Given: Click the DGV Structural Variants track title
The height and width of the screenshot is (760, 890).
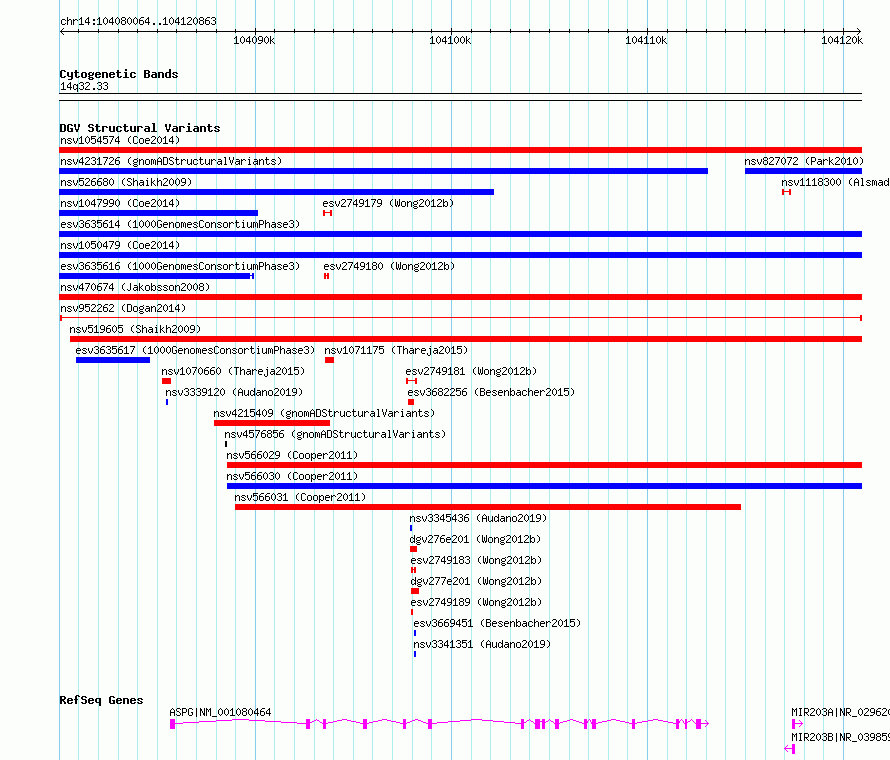Looking at the screenshot, I should click(x=140, y=128).
